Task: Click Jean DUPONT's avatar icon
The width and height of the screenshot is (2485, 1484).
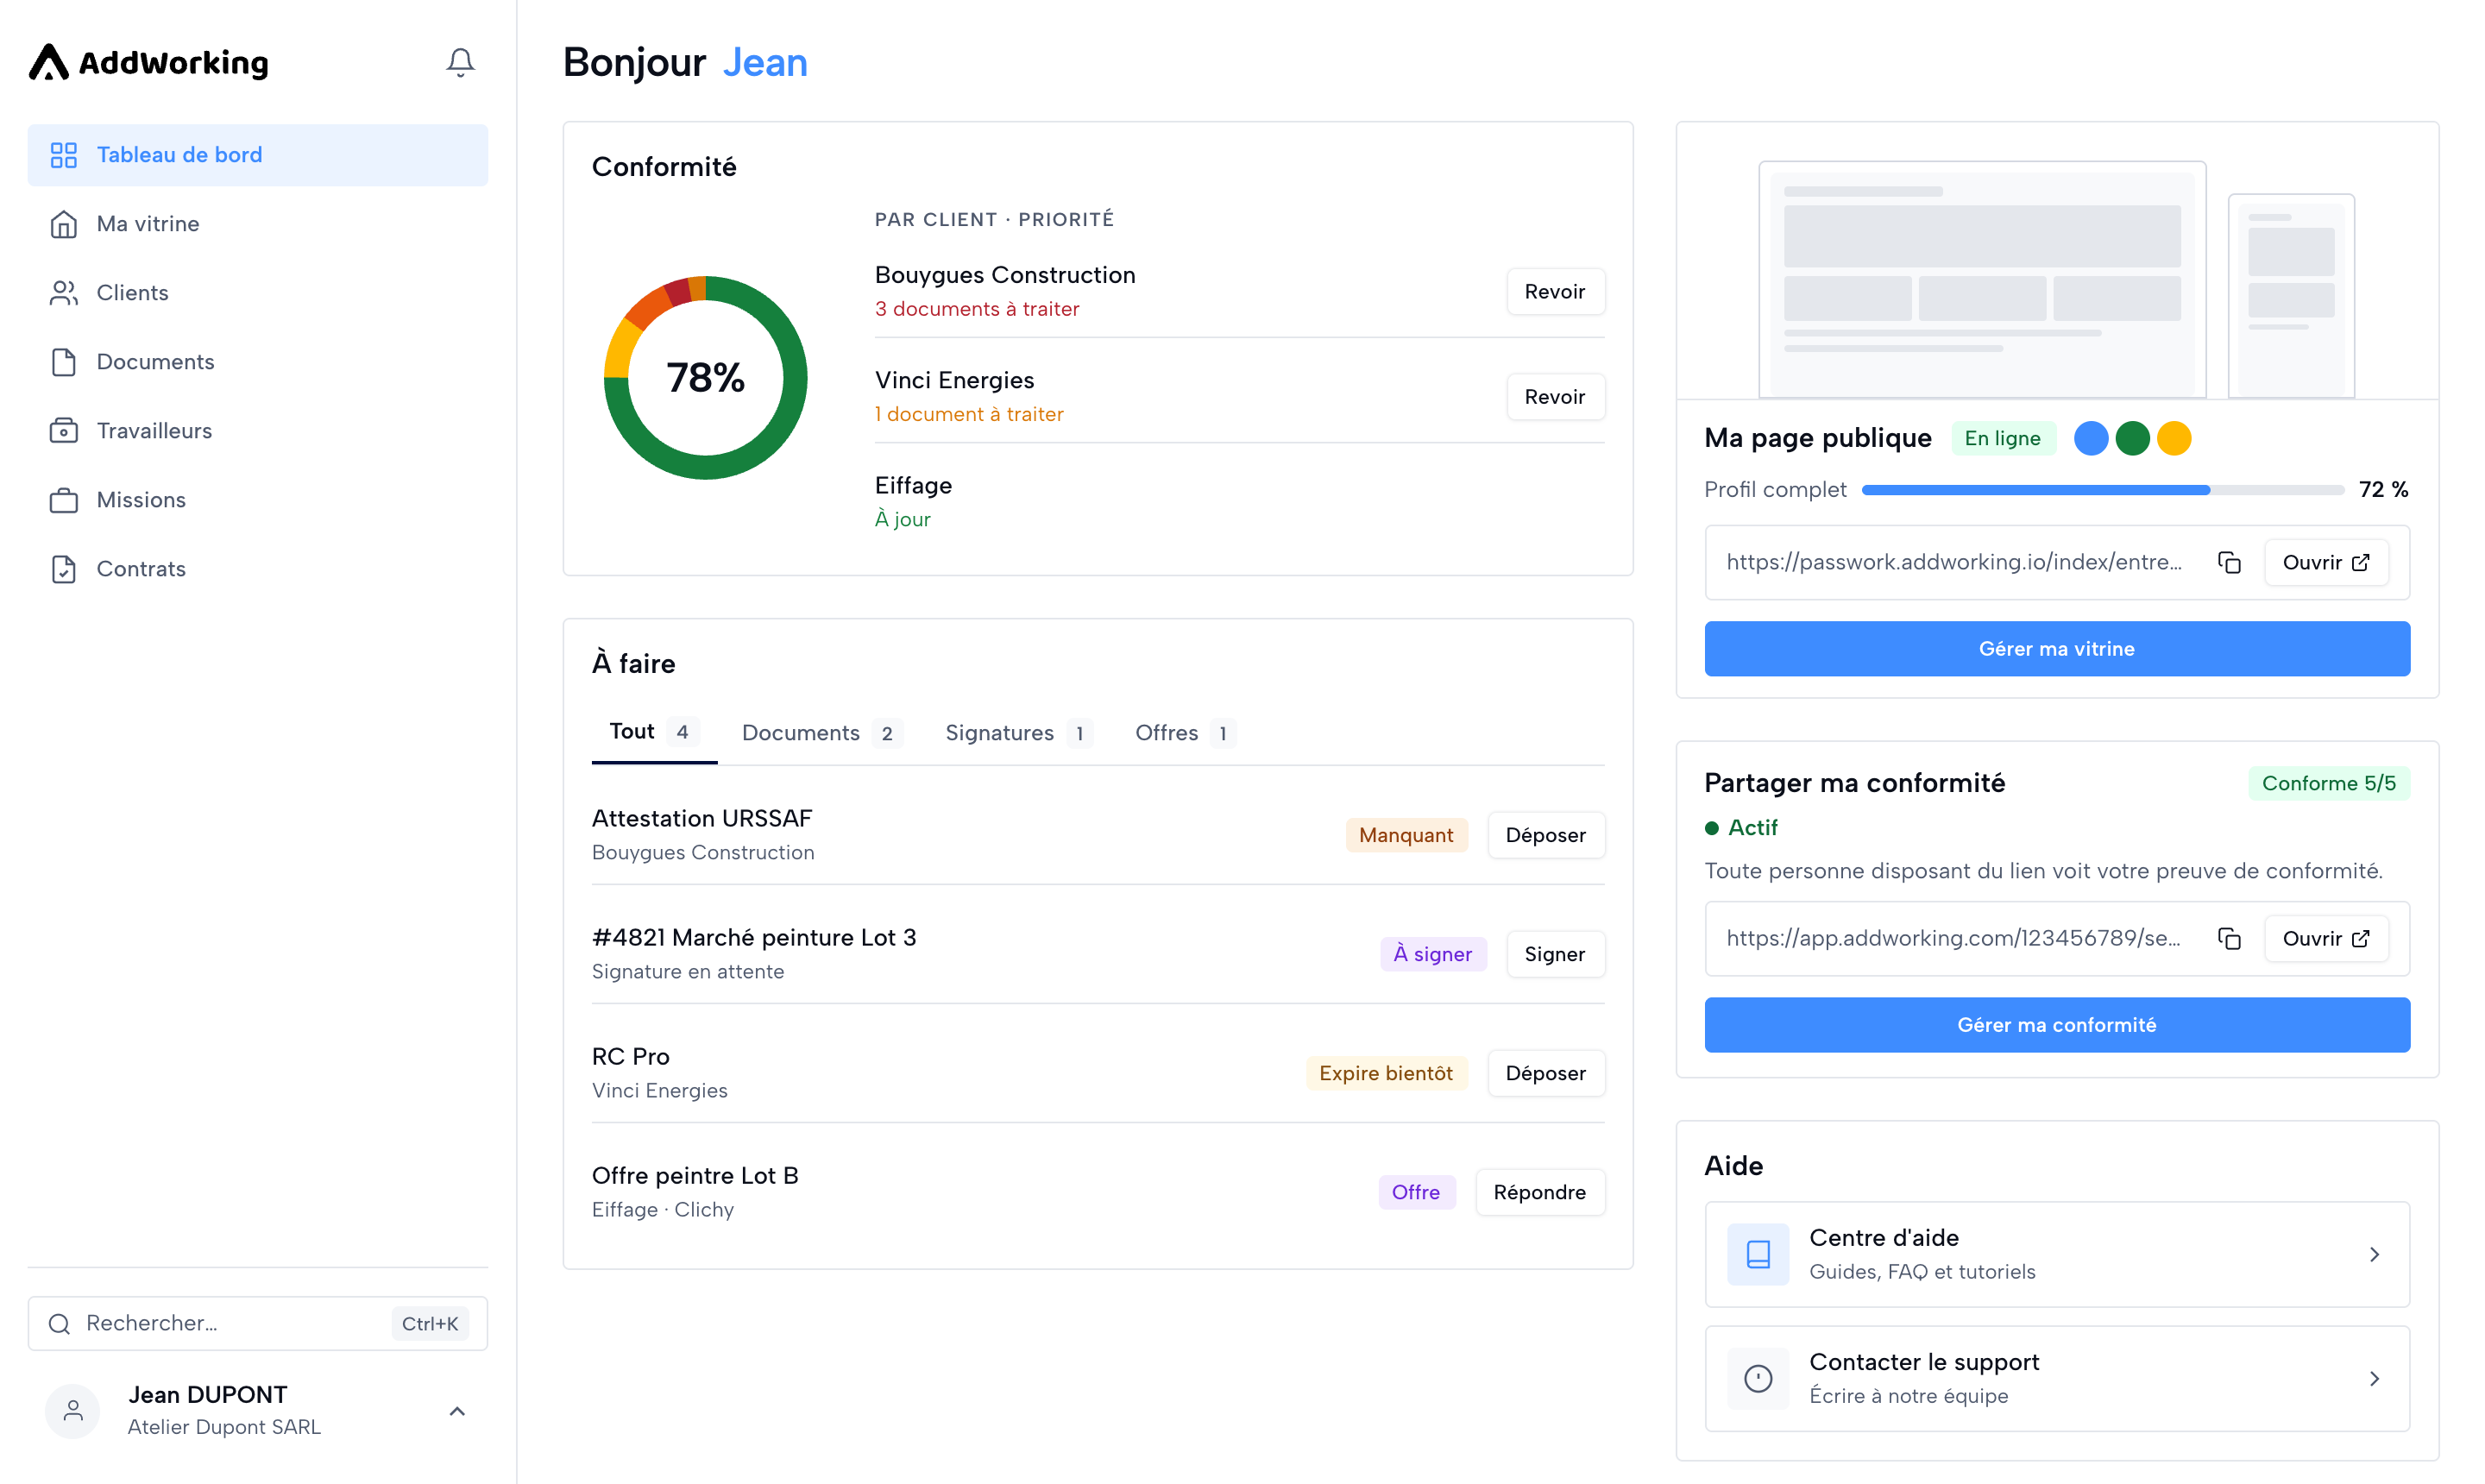Action: pos(73,1411)
